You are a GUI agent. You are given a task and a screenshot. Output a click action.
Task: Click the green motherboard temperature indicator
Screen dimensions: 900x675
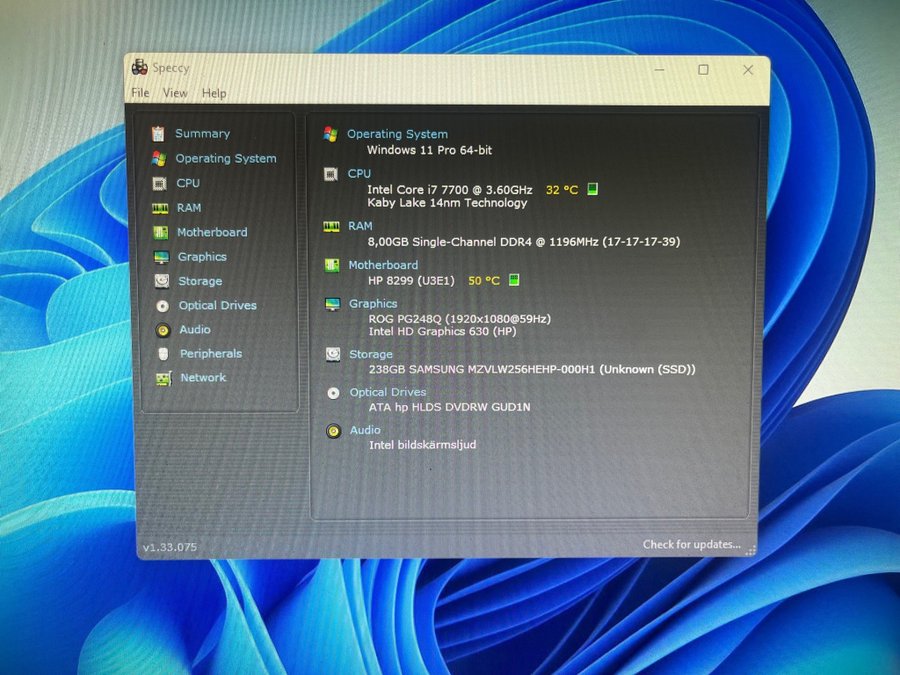(x=515, y=280)
